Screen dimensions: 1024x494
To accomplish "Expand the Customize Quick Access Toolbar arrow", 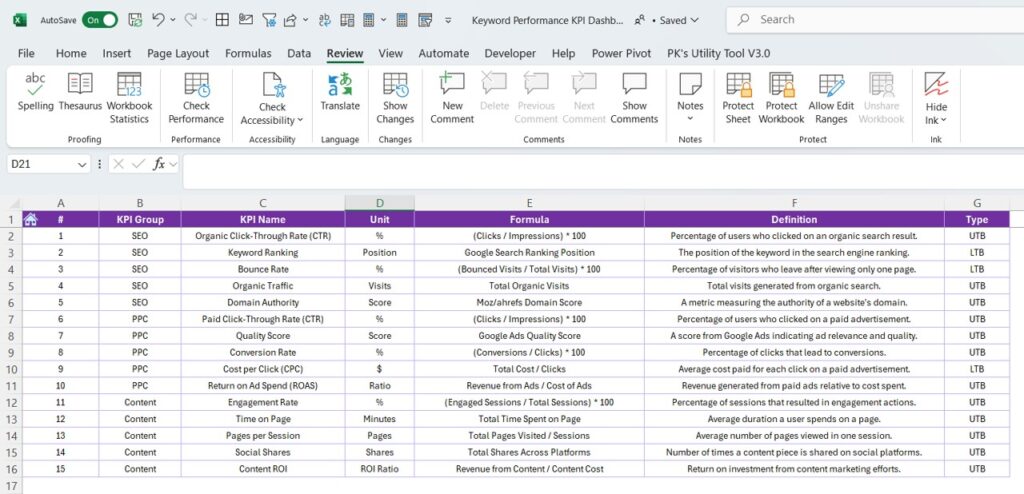I will [x=448, y=20].
